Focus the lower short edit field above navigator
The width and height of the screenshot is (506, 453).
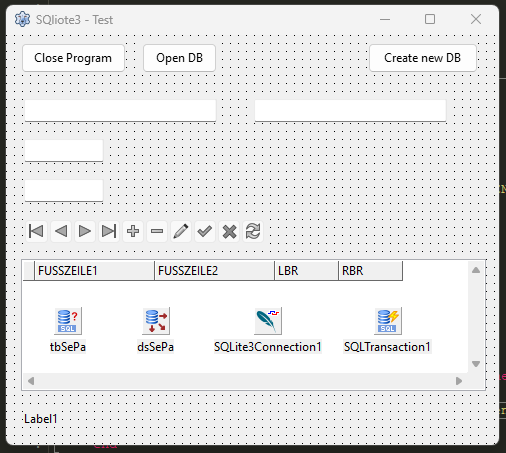(64, 190)
